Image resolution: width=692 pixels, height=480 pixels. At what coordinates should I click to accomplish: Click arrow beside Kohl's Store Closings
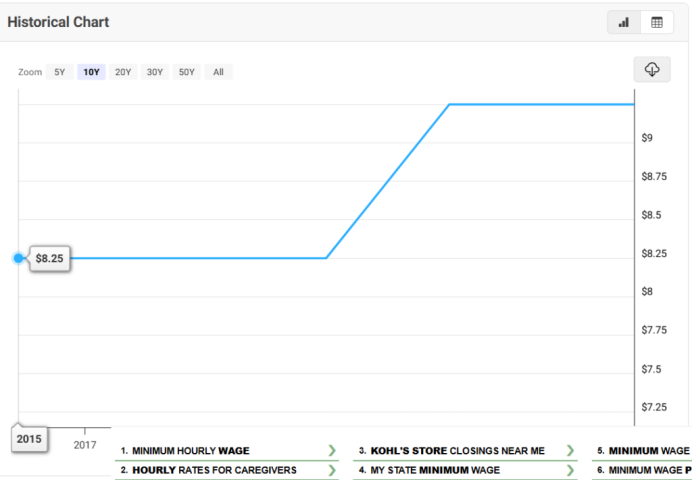point(570,451)
